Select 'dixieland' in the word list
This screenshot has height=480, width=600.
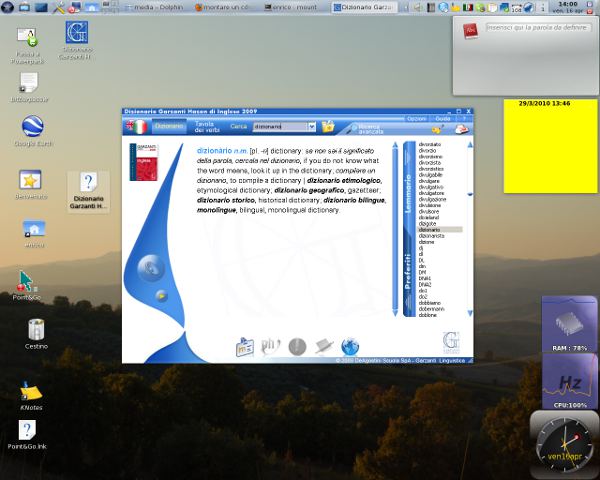coord(429,217)
